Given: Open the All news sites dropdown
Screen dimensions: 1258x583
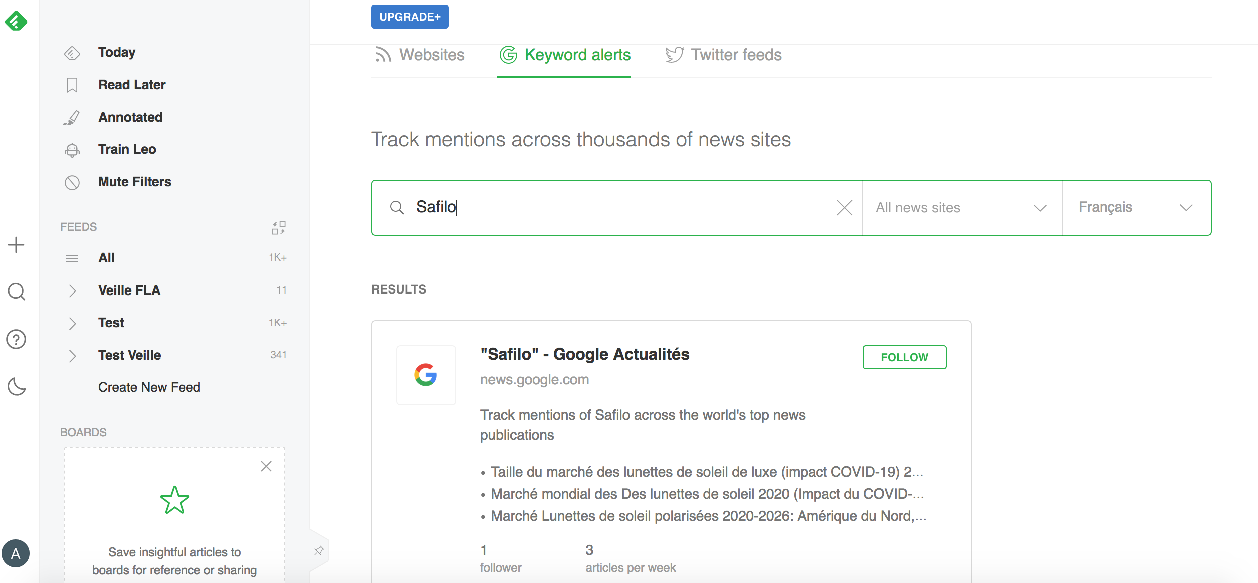Looking at the screenshot, I should [961, 208].
